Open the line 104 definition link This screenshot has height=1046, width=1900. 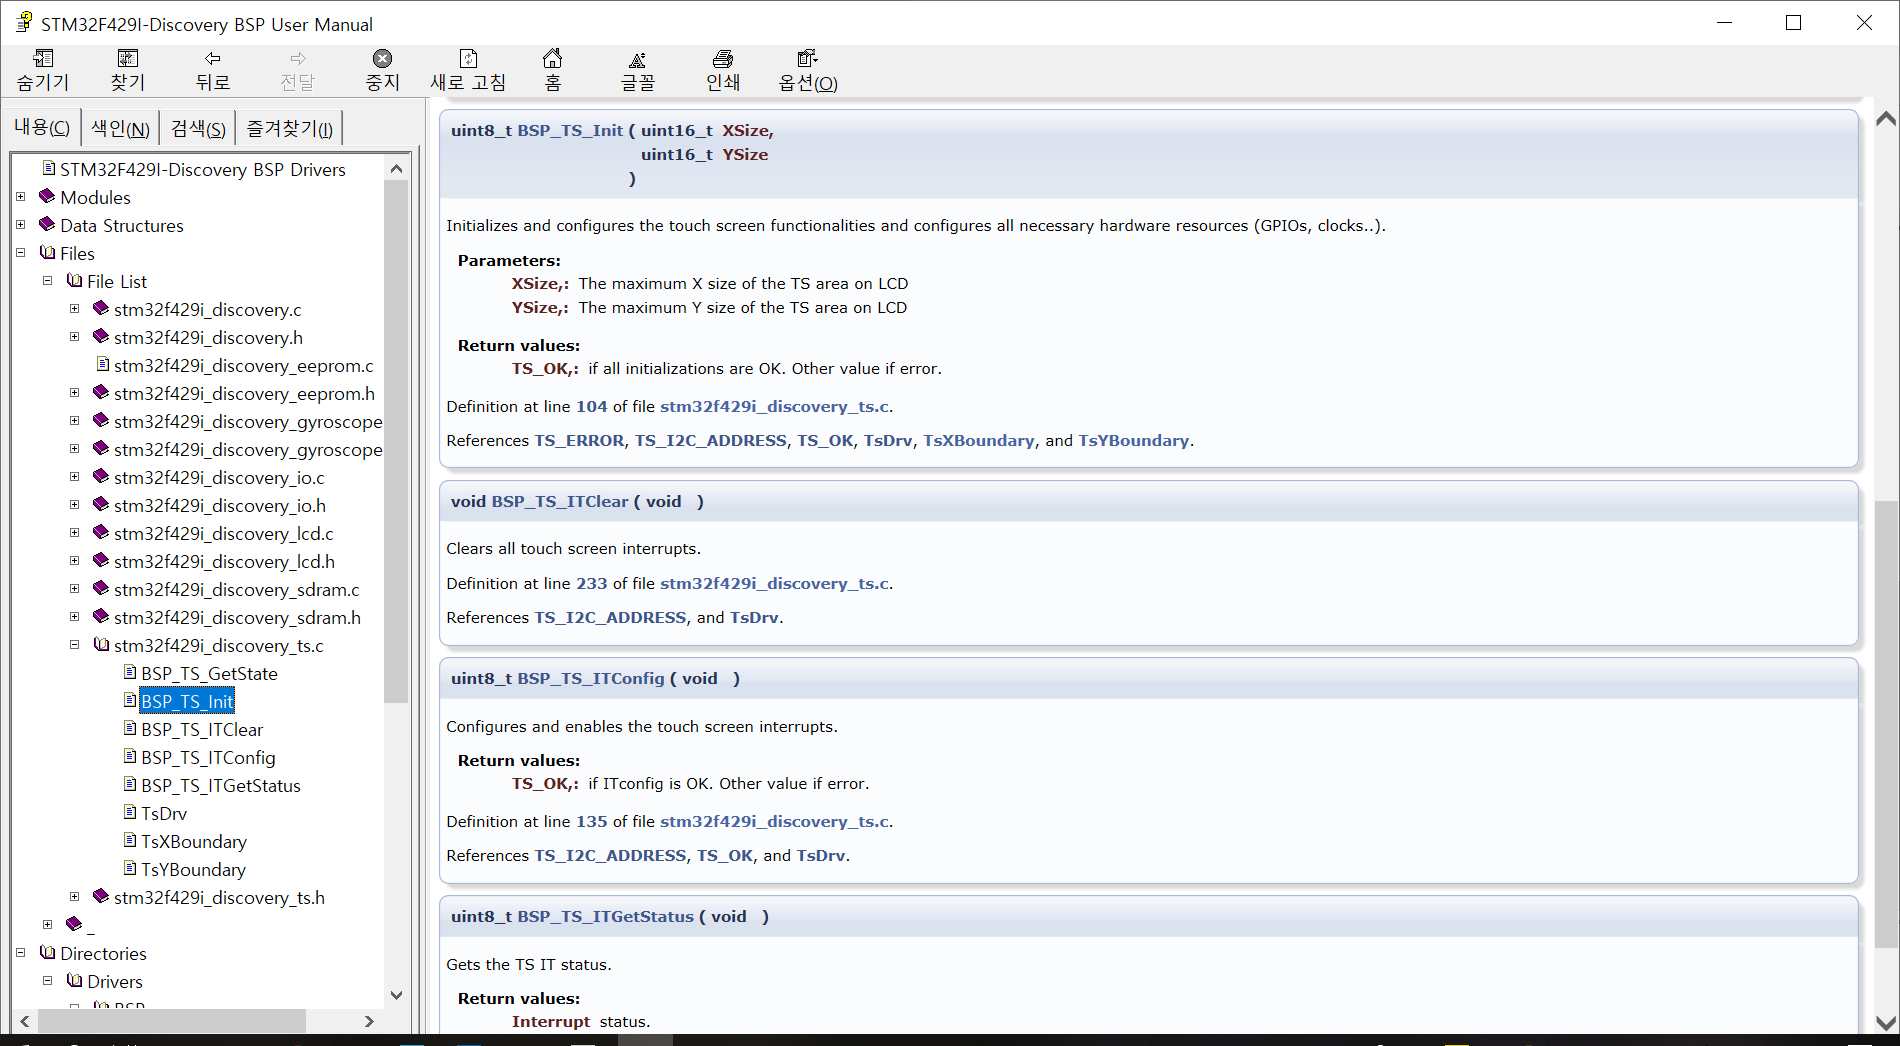coord(591,406)
